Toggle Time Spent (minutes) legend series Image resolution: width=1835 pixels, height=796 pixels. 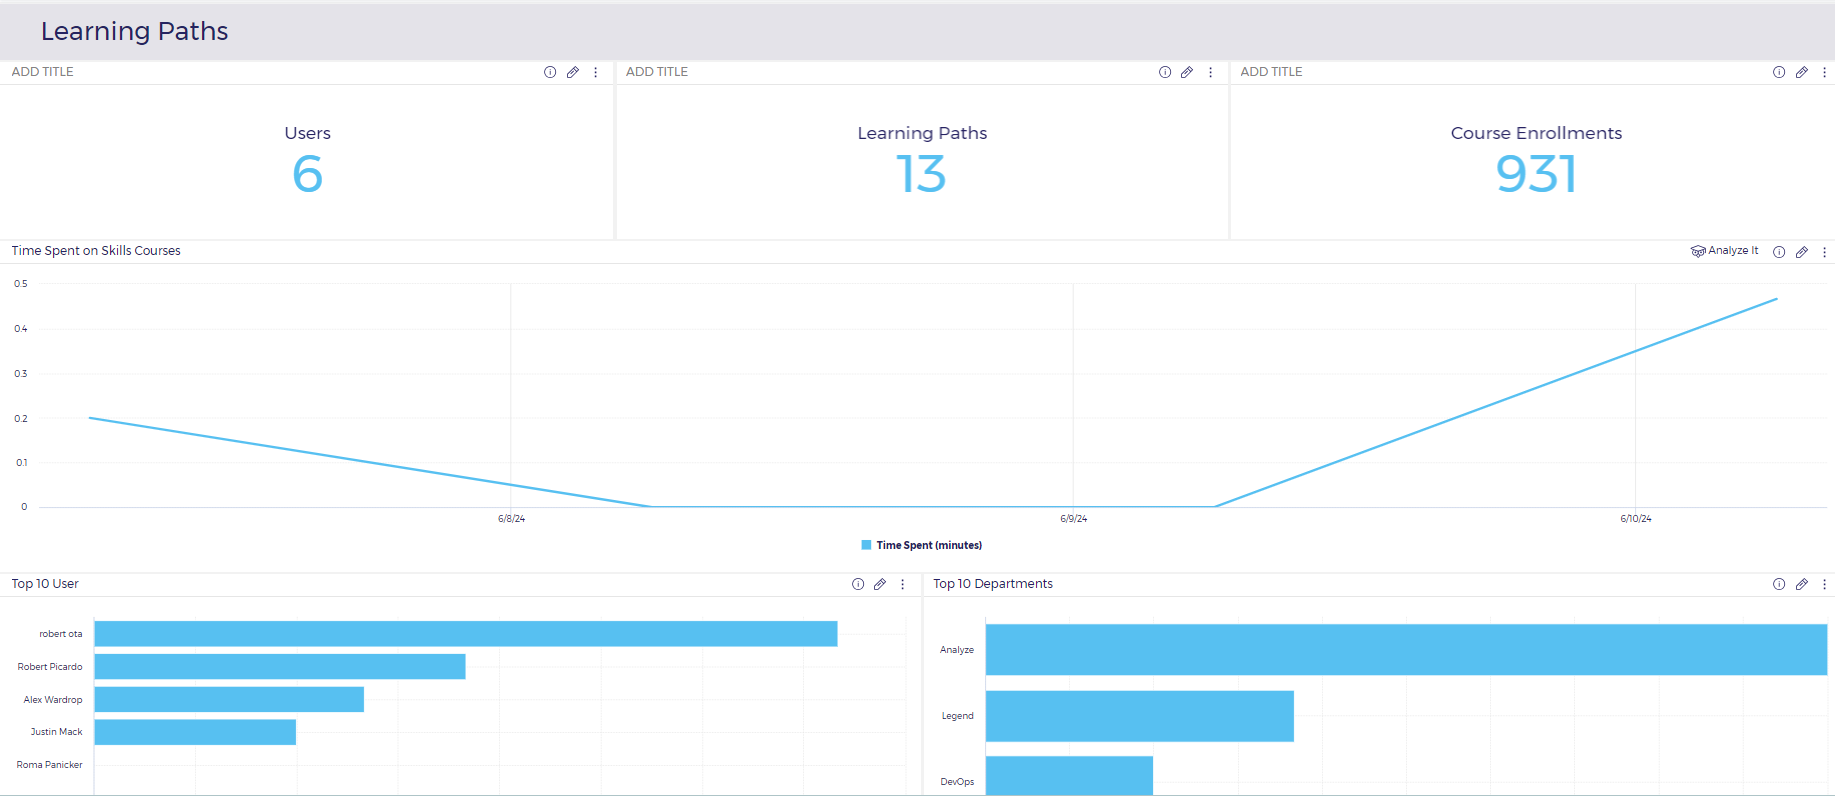921,545
